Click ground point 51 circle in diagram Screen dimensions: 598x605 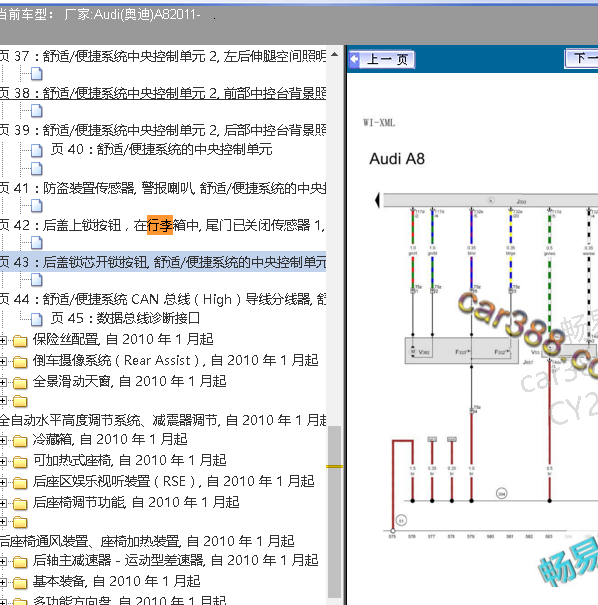pyautogui.click(x=401, y=520)
